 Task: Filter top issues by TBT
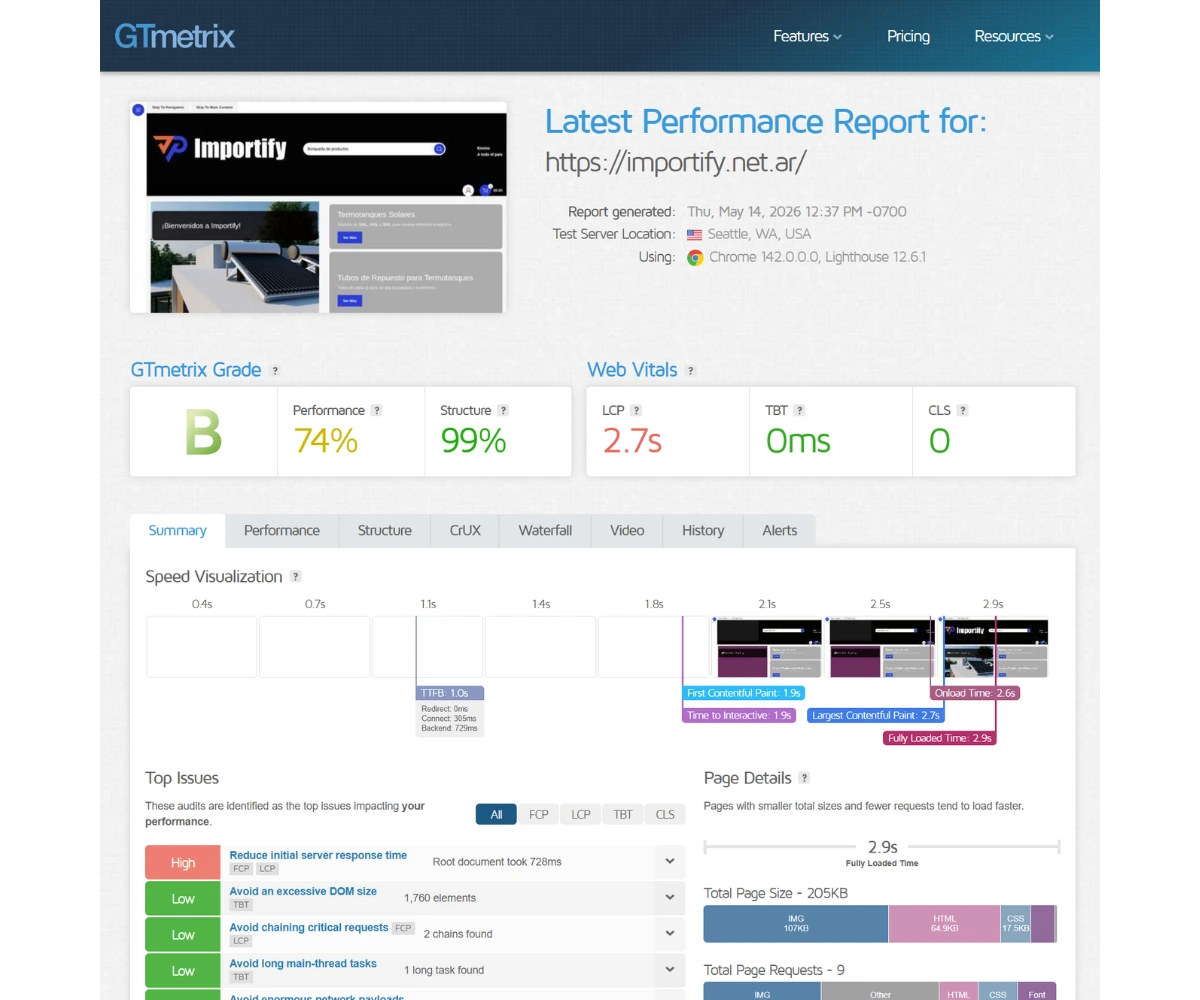coord(623,814)
